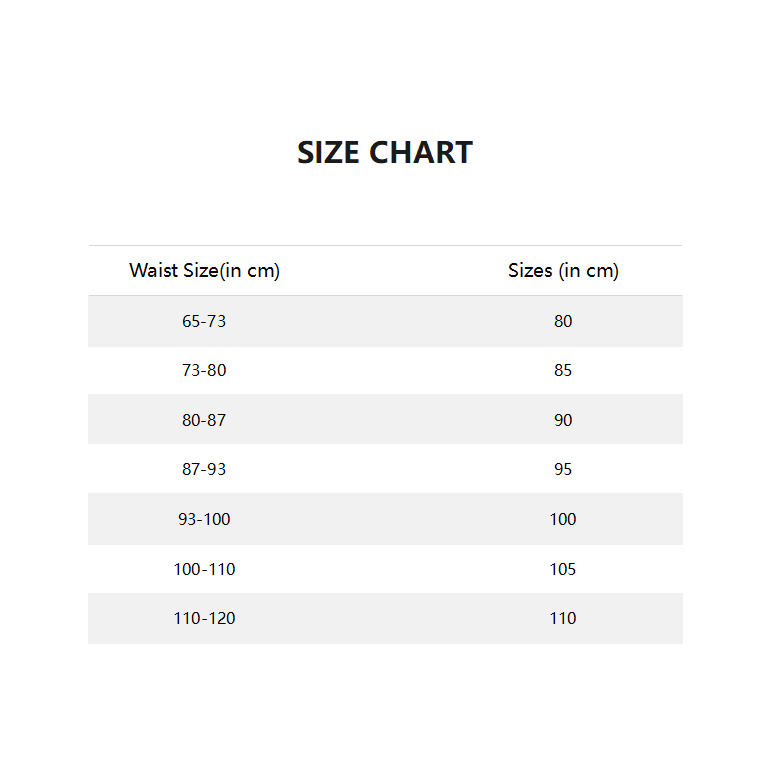Click the size 90 value
The height and width of the screenshot is (776, 776).
tap(563, 420)
